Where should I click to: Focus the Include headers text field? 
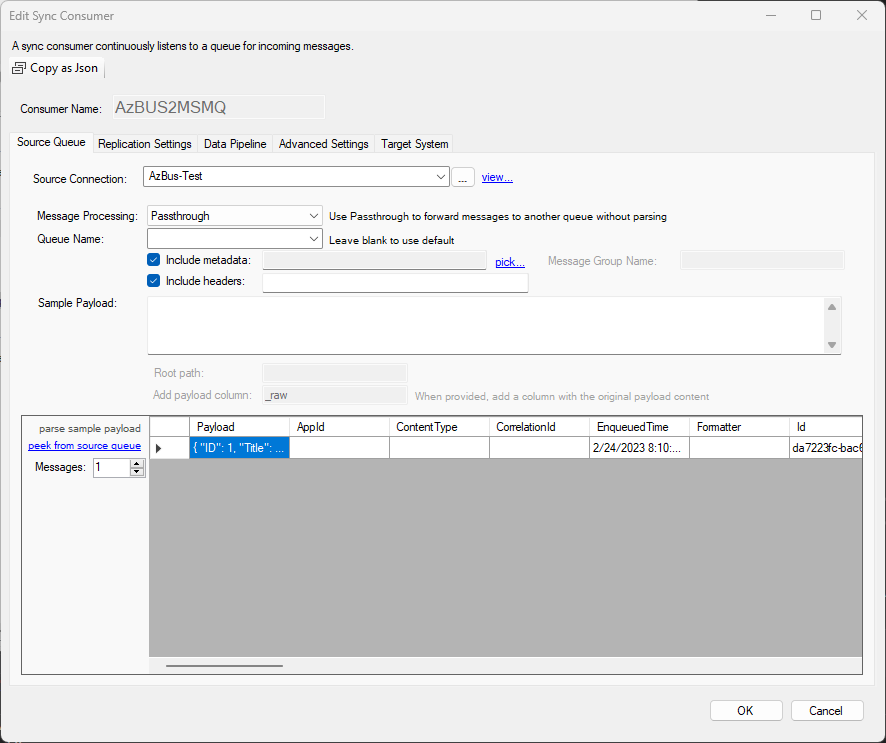coord(396,283)
